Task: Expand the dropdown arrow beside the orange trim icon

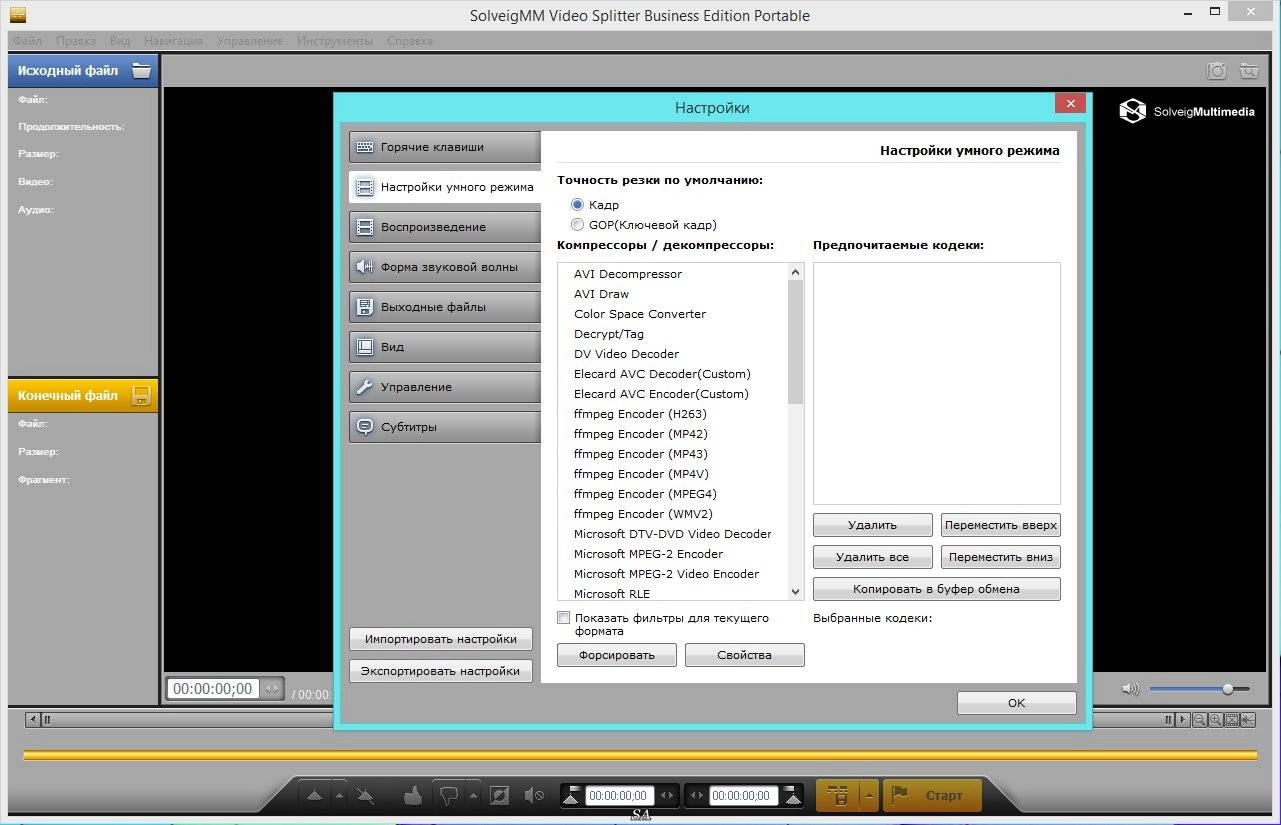Action: coord(868,796)
